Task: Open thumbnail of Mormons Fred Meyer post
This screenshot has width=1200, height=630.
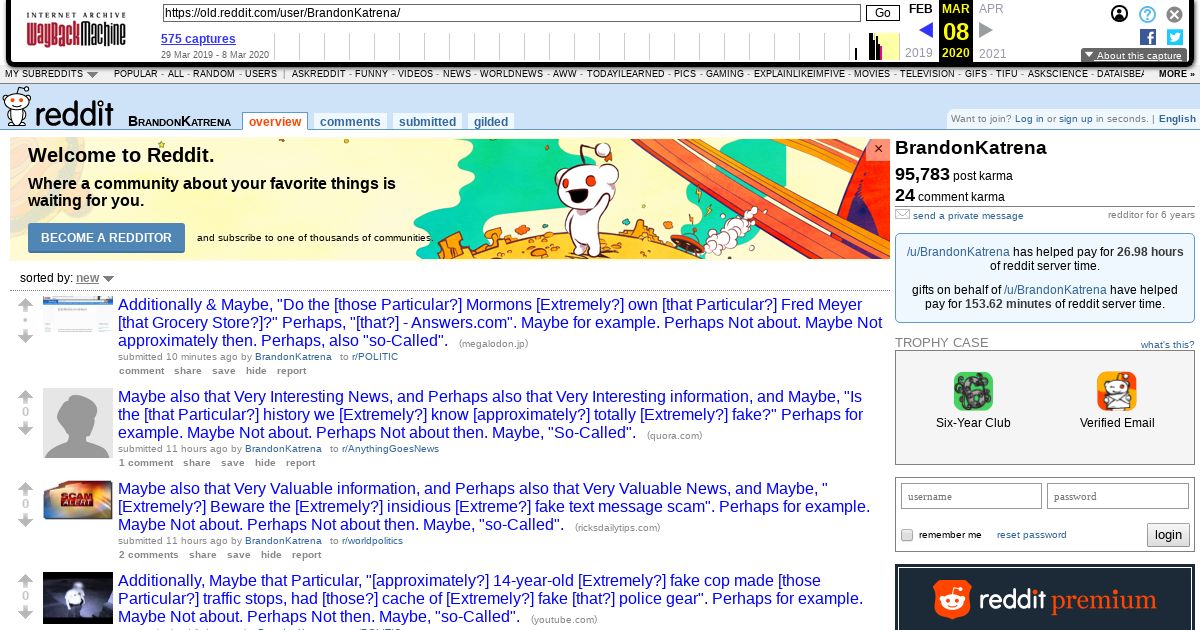Action: [x=78, y=315]
